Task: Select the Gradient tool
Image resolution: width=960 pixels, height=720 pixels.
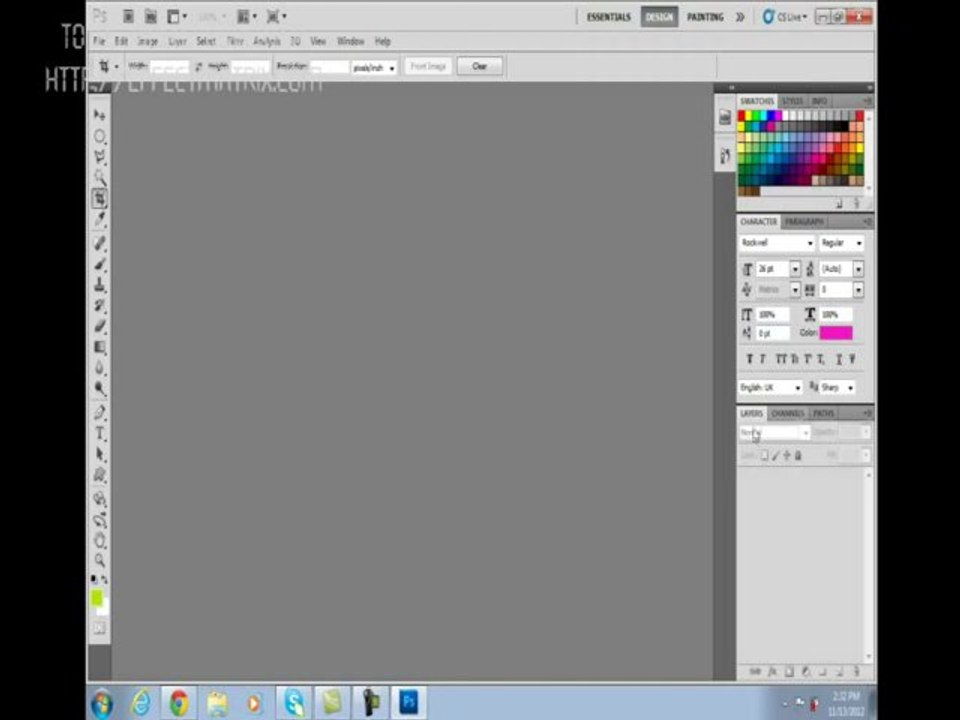Action: 100,347
